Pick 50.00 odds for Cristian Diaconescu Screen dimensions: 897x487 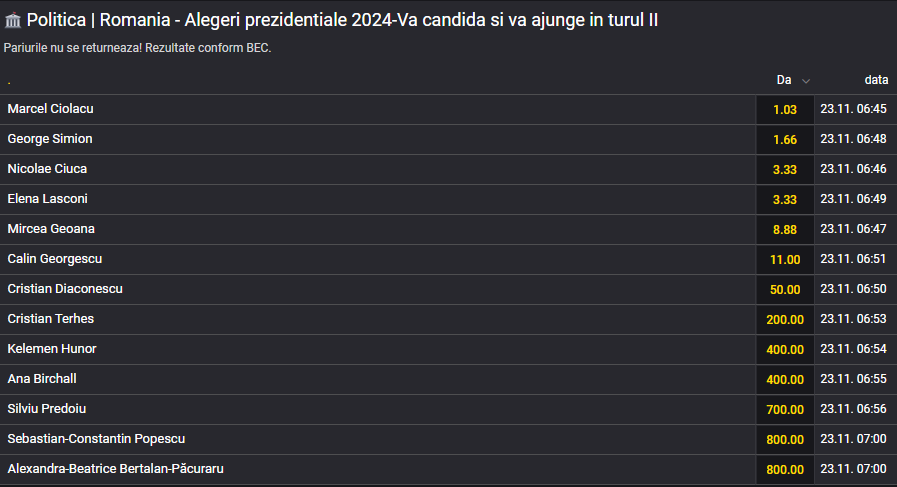pos(785,290)
